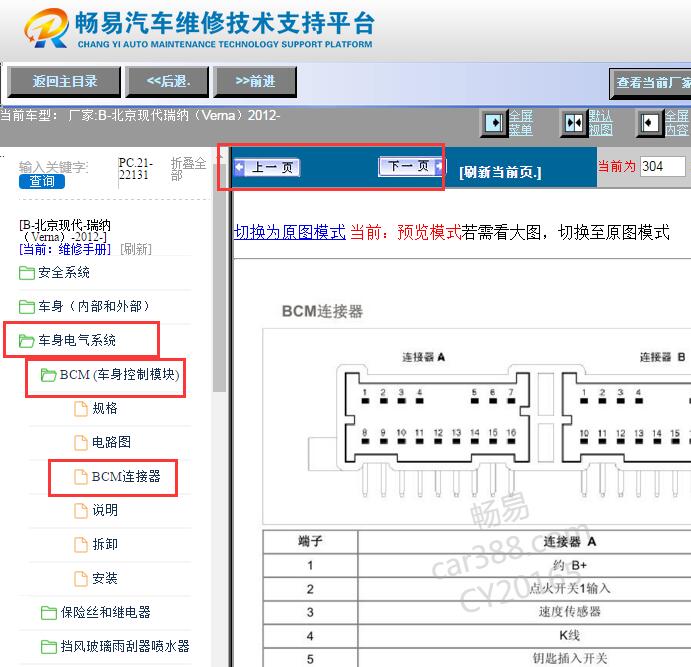Click the current page number field 304
The image size is (691, 667).
663,167
